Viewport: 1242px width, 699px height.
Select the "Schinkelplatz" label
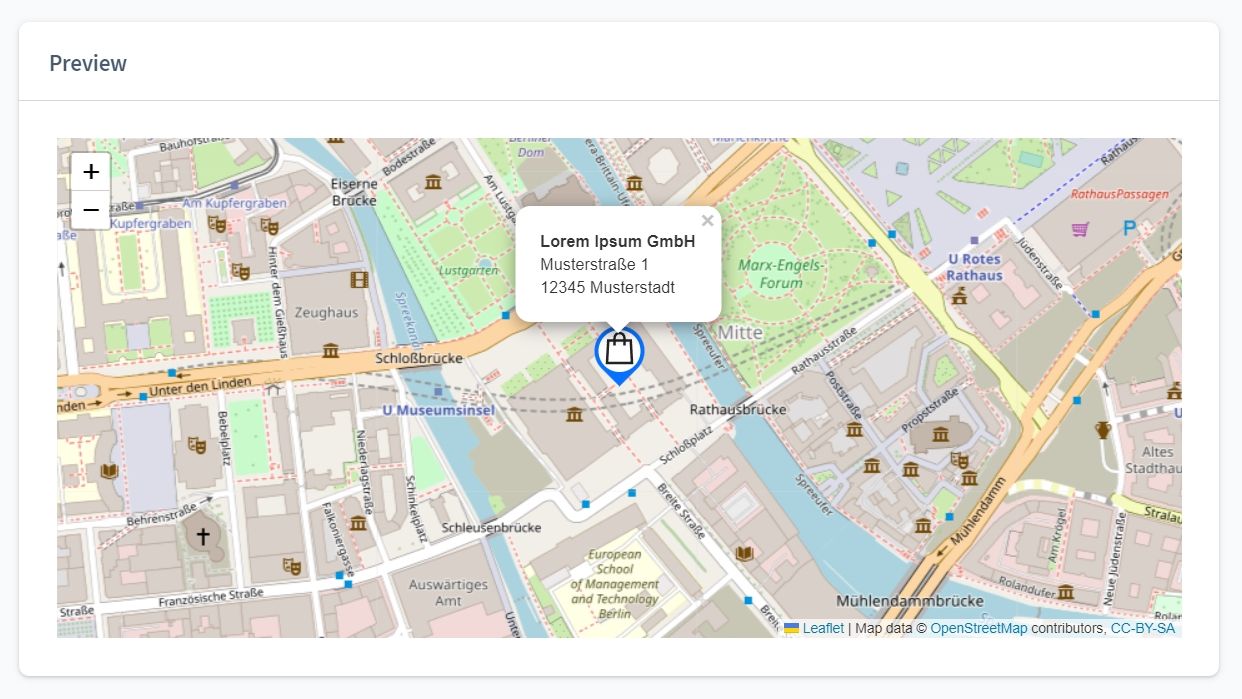click(x=416, y=507)
